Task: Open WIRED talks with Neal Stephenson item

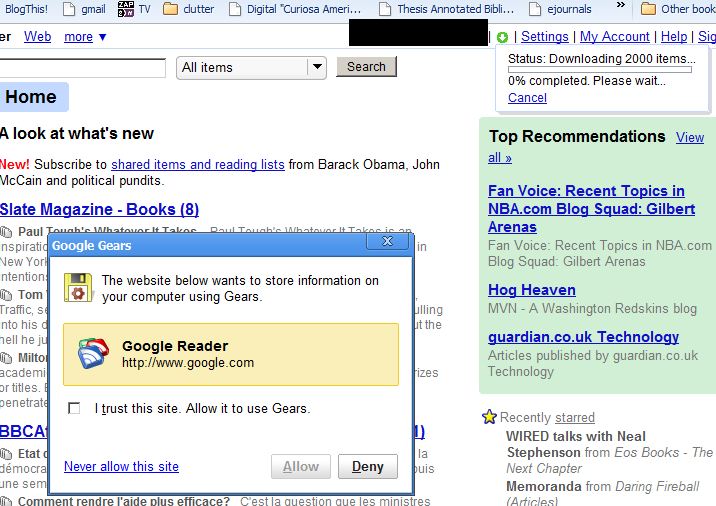Action: [x=576, y=444]
